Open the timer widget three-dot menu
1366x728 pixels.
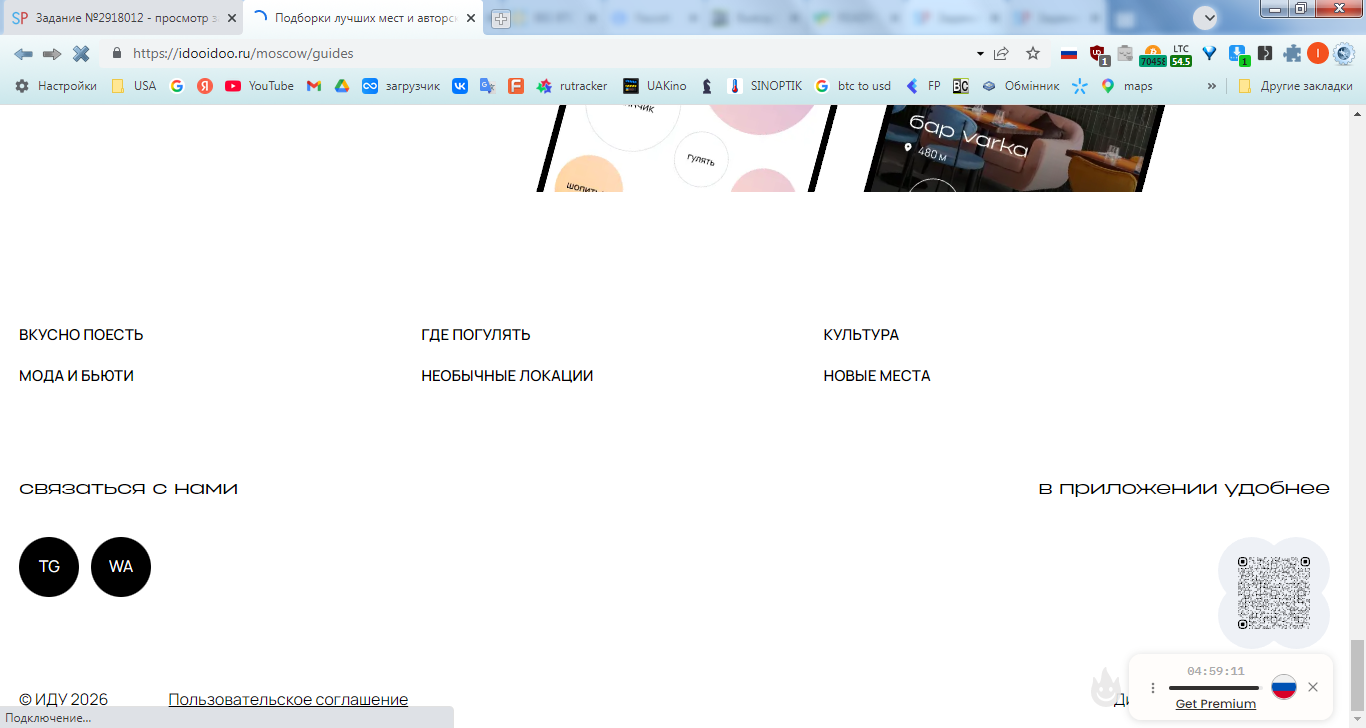pyautogui.click(x=1152, y=688)
